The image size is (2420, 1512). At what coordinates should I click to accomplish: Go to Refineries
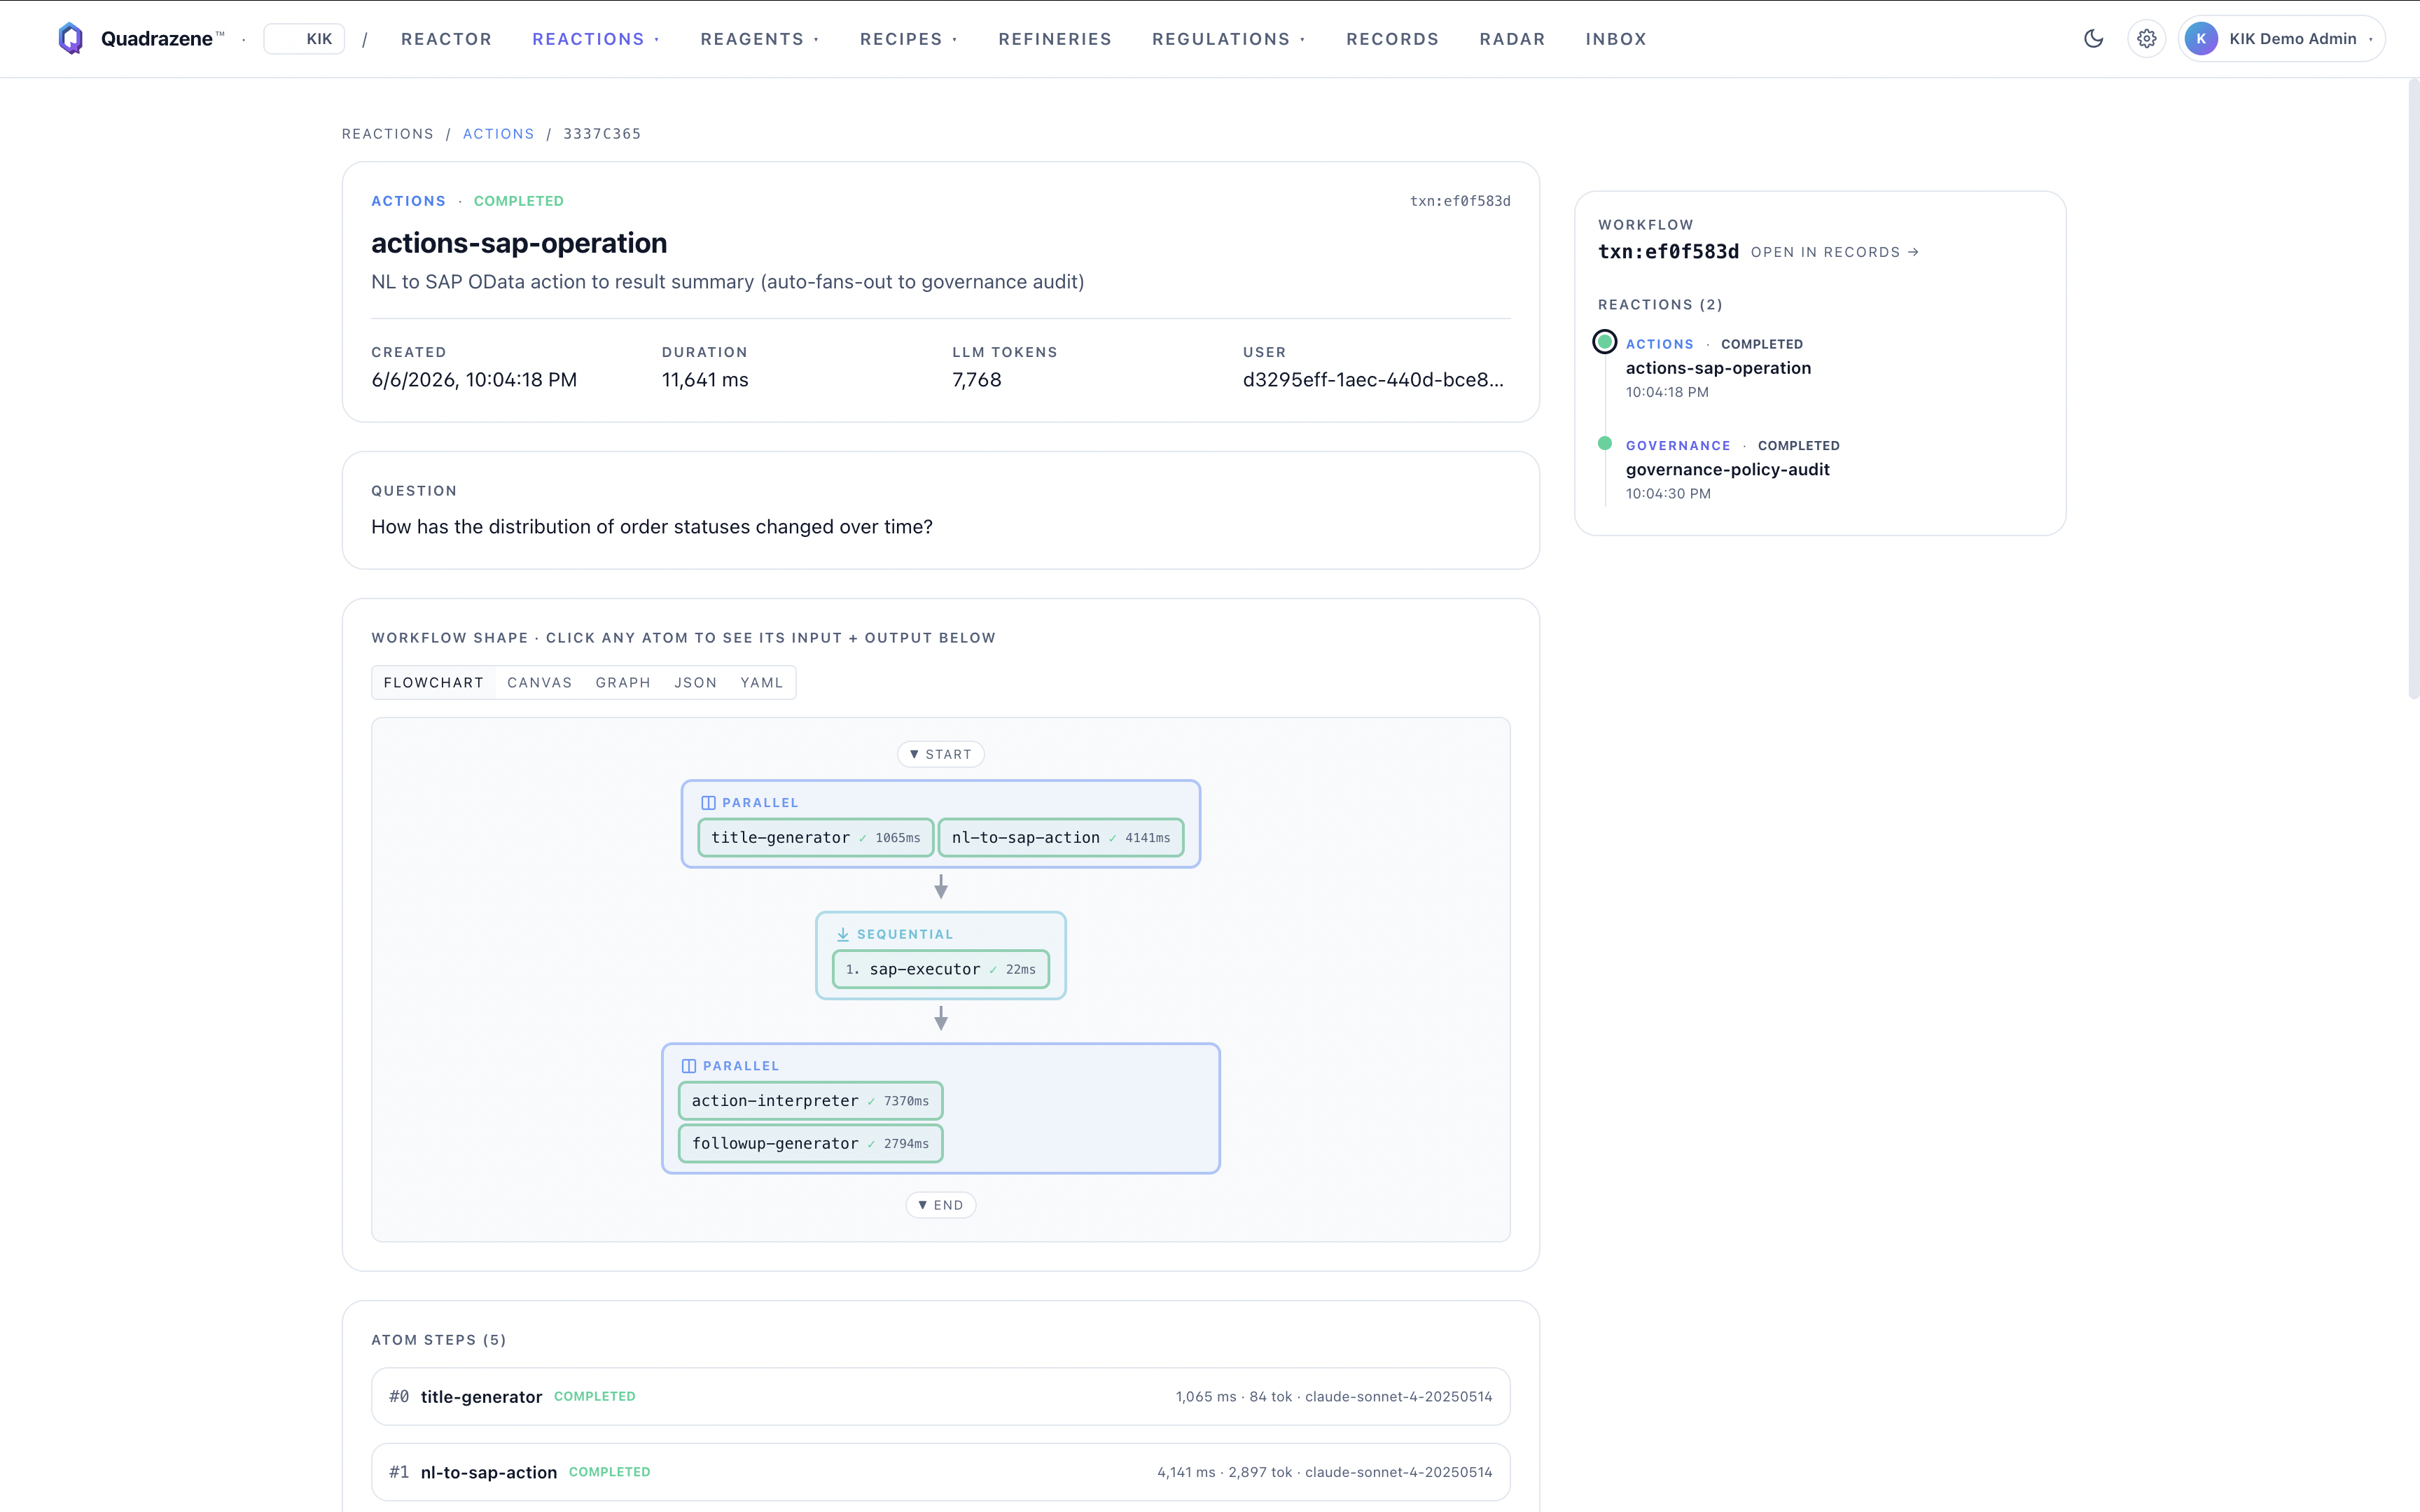(1054, 38)
